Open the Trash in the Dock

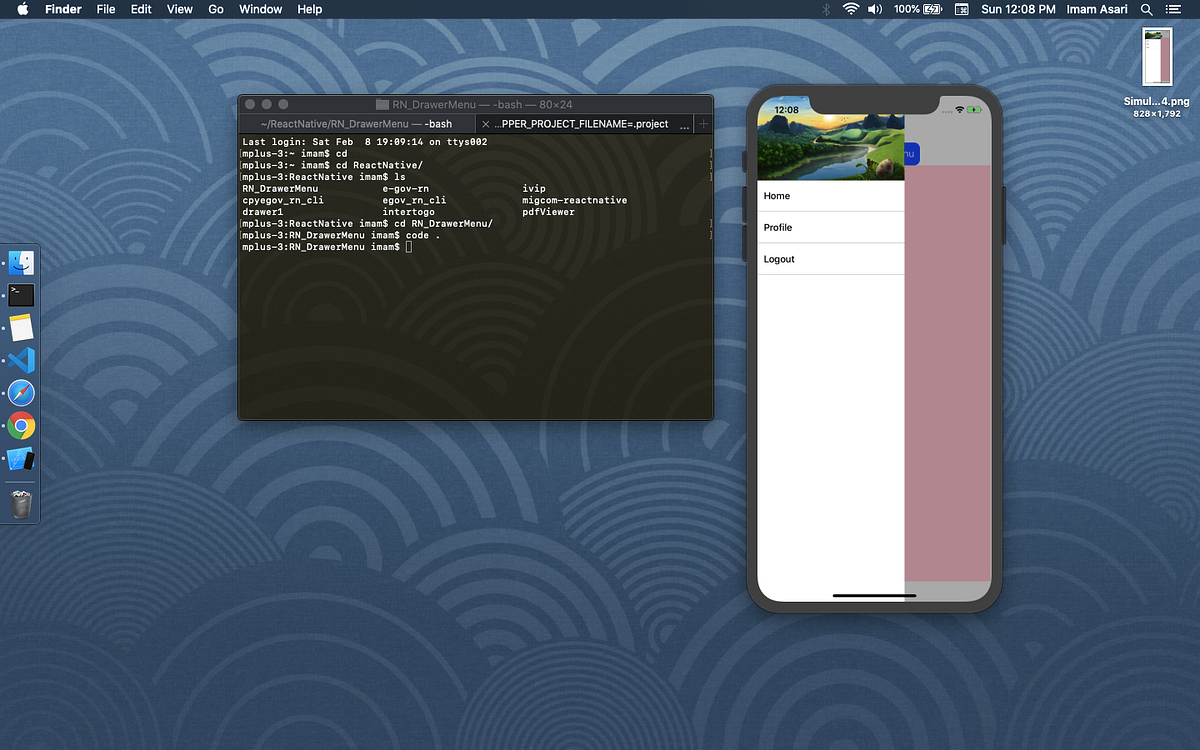coord(22,505)
